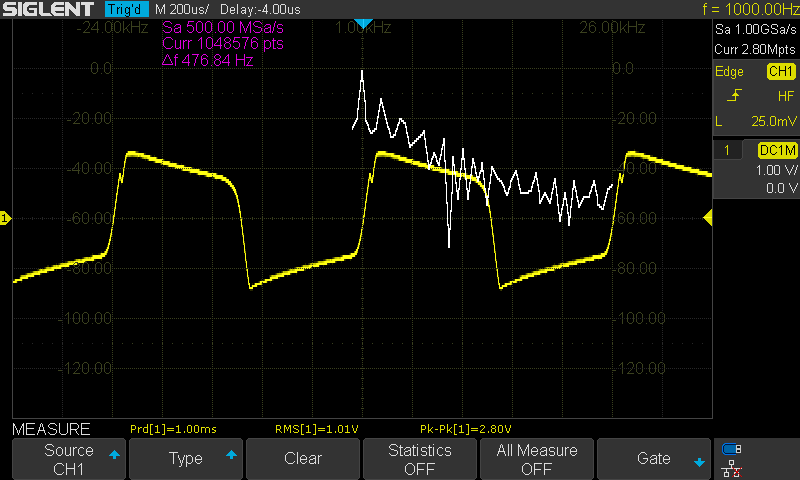
Task: Click the Trig'd status indicator
Action: pyautogui.click(x=128, y=9)
